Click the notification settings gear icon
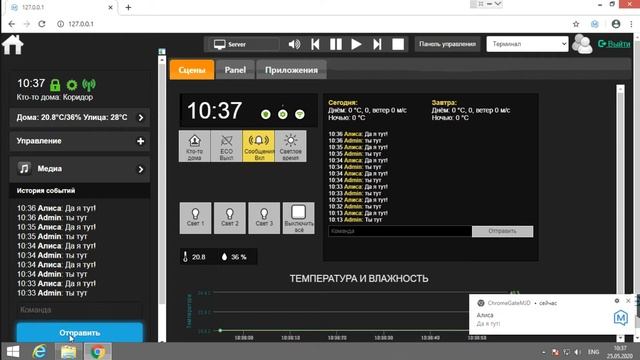Viewport: 640px width, 360px height. pyautogui.click(x=617, y=301)
